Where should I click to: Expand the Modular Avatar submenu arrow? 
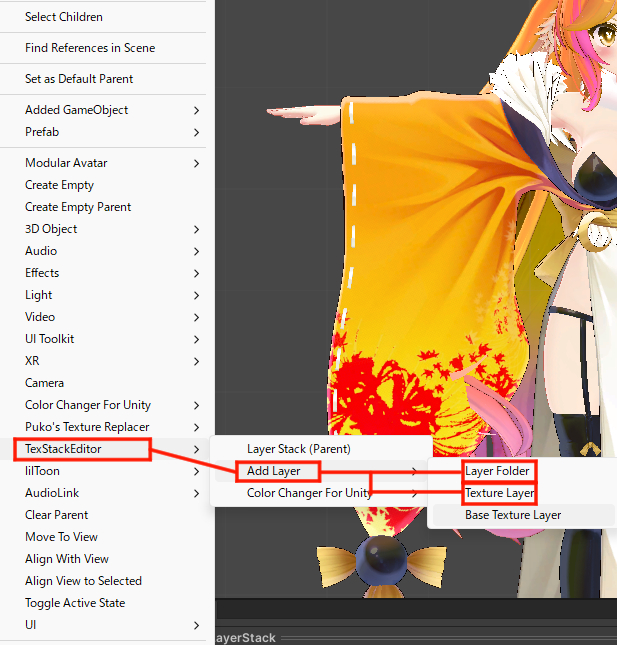196,163
